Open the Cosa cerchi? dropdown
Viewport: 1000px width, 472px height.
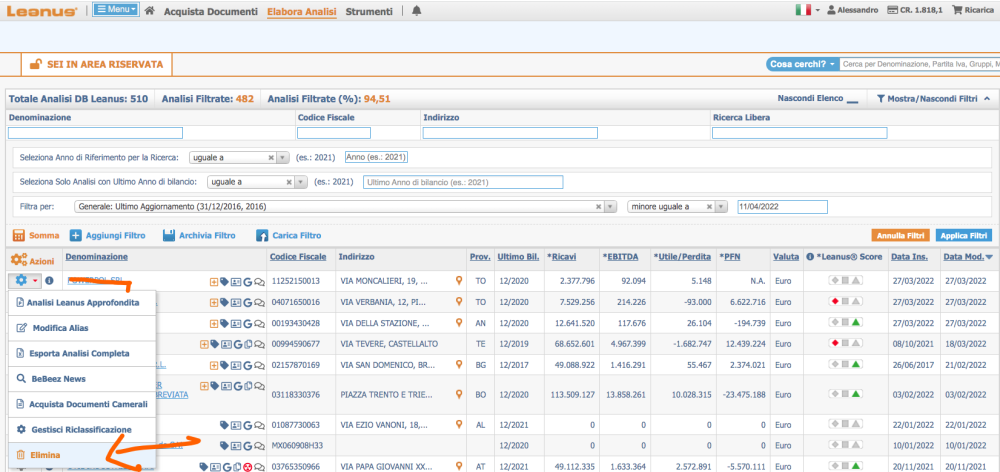click(803, 64)
